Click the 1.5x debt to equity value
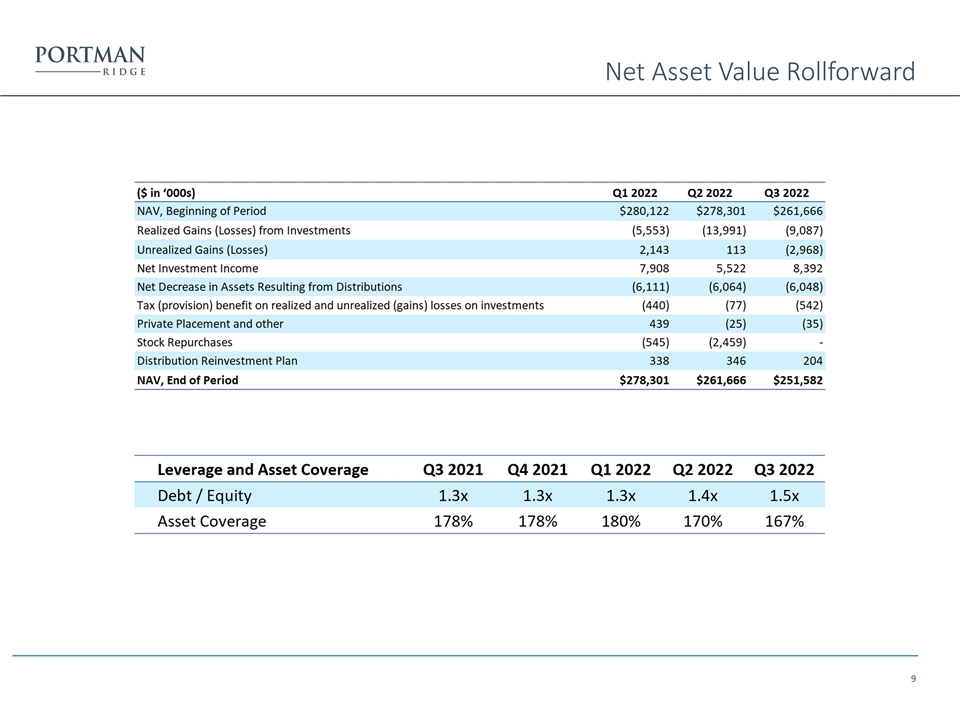 784,495
